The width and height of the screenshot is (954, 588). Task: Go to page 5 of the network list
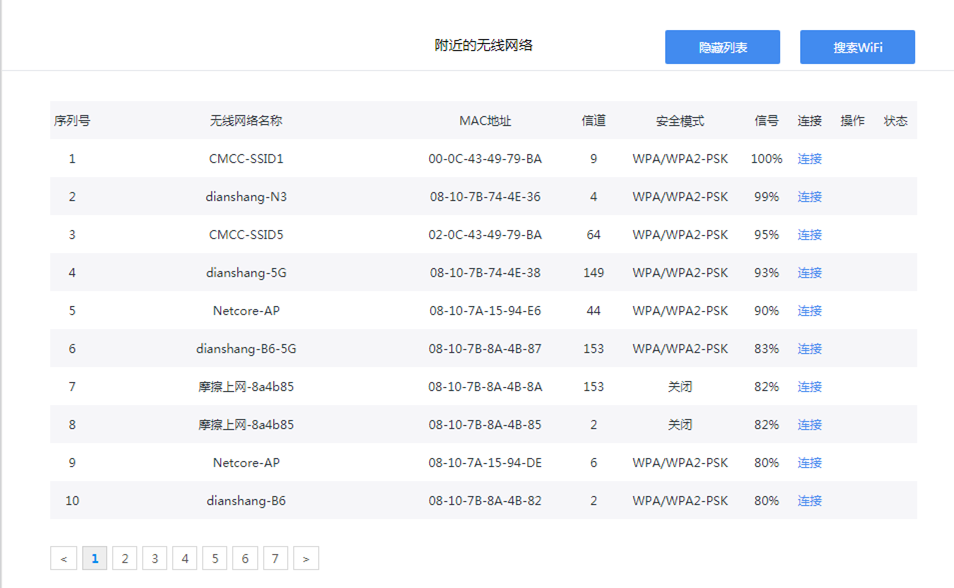pyautogui.click(x=215, y=557)
